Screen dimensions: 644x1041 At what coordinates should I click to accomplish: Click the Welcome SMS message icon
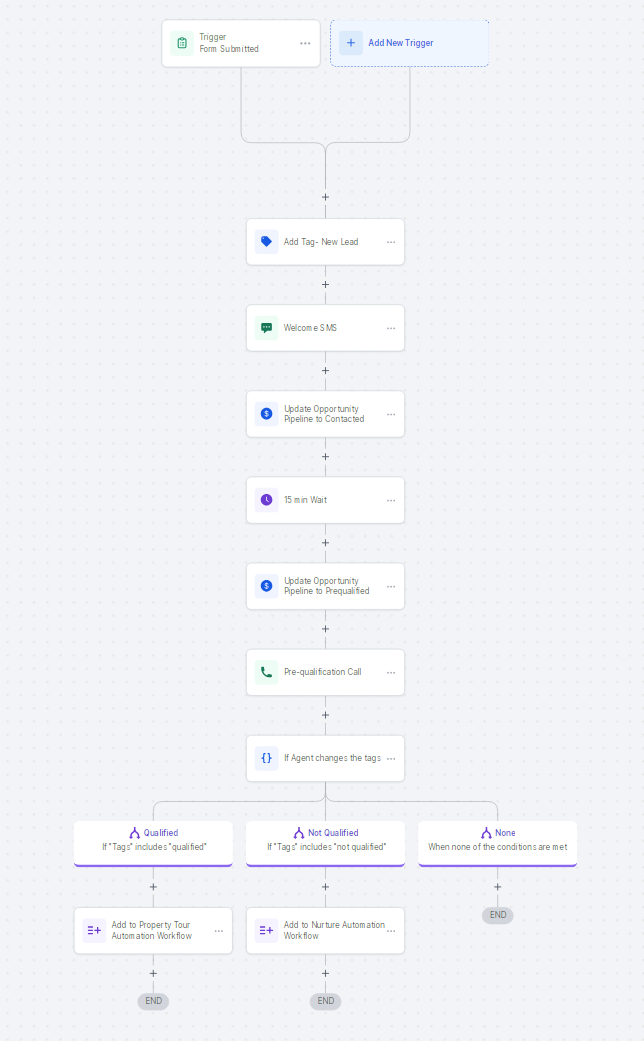pos(266,328)
